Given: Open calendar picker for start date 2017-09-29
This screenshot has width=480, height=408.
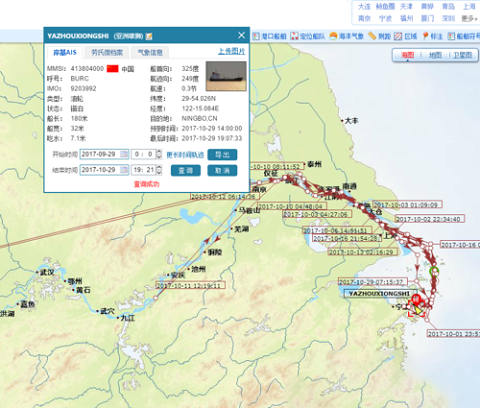Looking at the screenshot, I should 124,154.
